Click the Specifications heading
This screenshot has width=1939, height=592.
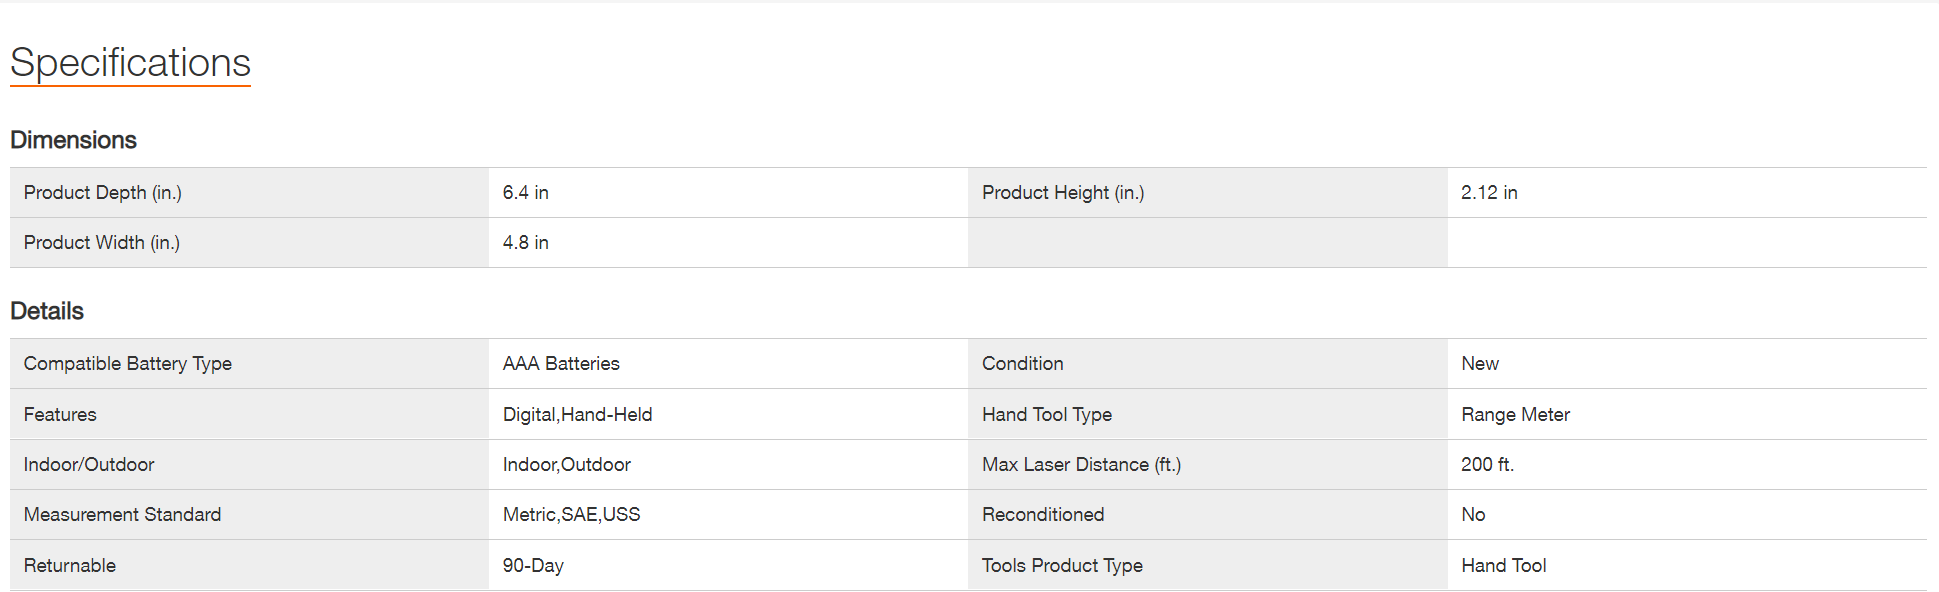coord(130,63)
